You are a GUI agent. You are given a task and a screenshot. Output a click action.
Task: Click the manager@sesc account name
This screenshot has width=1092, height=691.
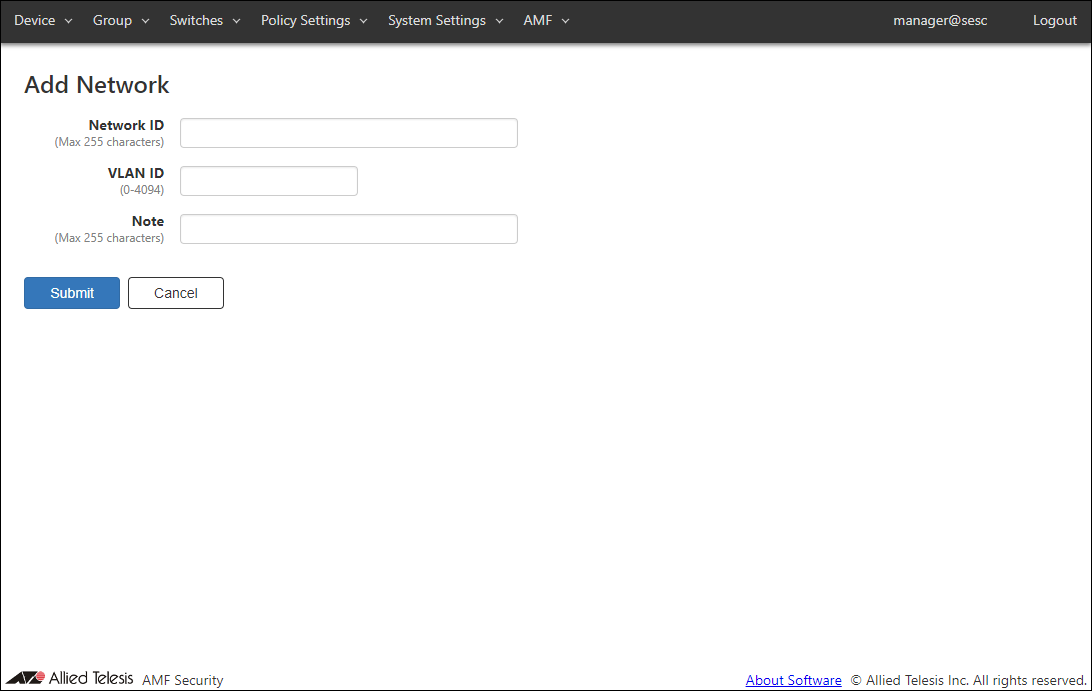(x=940, y=21)
